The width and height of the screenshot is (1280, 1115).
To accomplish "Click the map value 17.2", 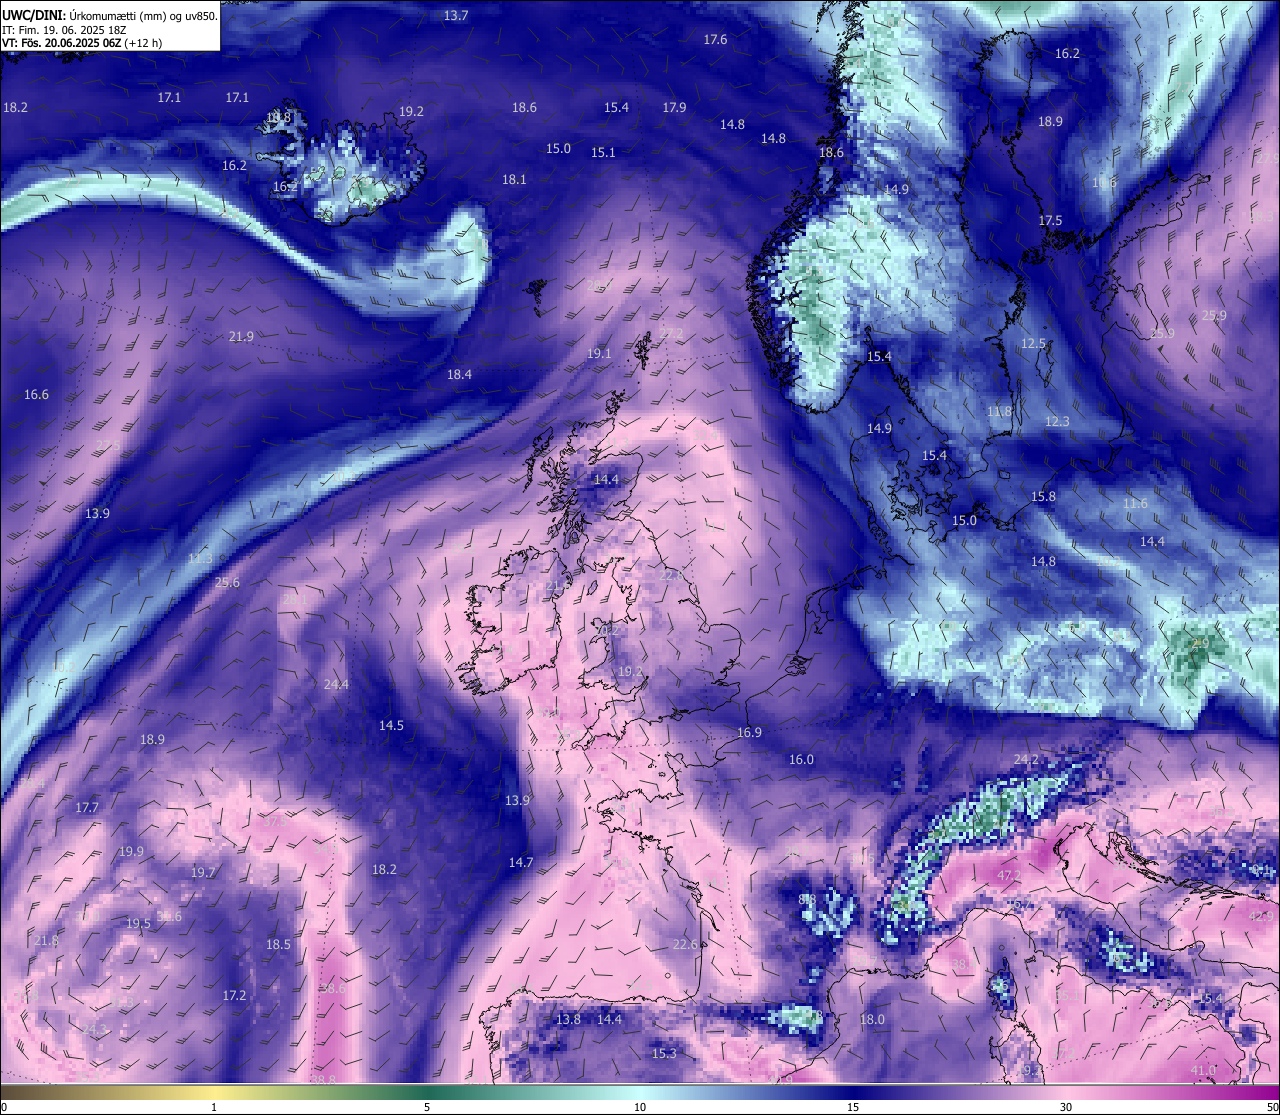I will coord(234,996).
